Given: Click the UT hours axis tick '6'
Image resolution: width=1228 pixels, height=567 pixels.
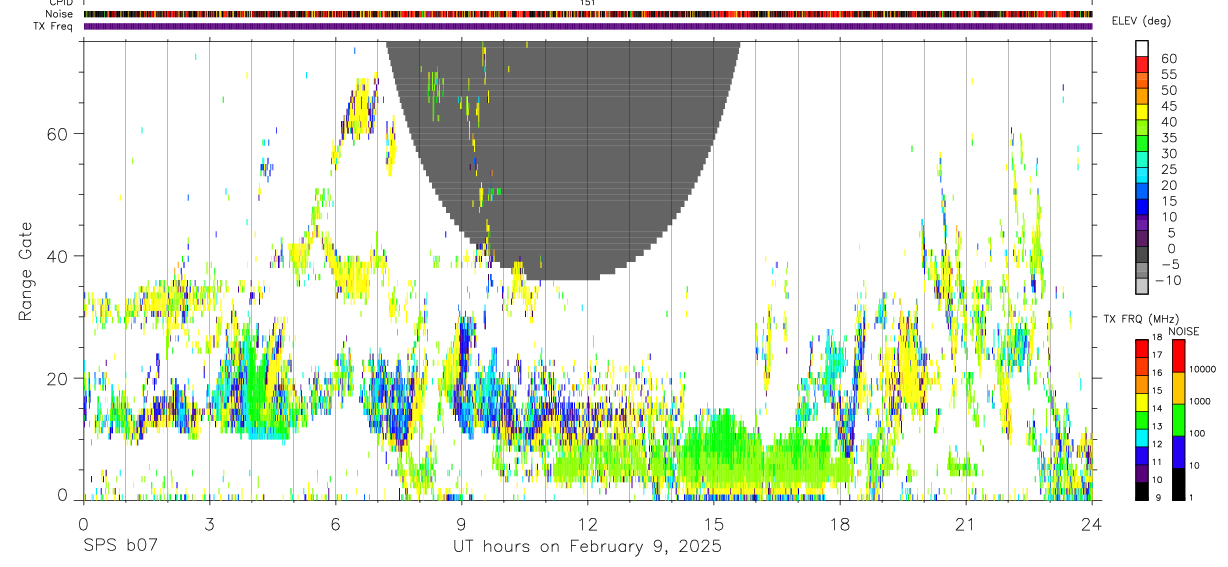Looking at the screenshot, I should coord(336,523).
